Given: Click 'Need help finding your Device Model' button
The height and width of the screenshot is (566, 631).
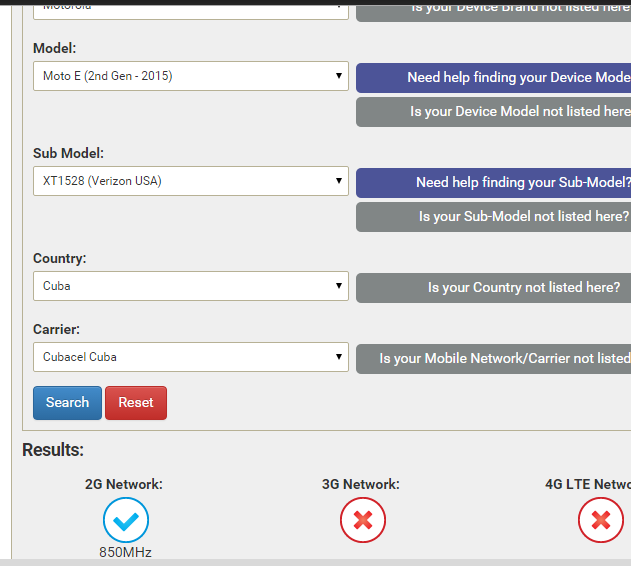Looking at the screenshot, I should pyautogui.click(x=494, y=78).
